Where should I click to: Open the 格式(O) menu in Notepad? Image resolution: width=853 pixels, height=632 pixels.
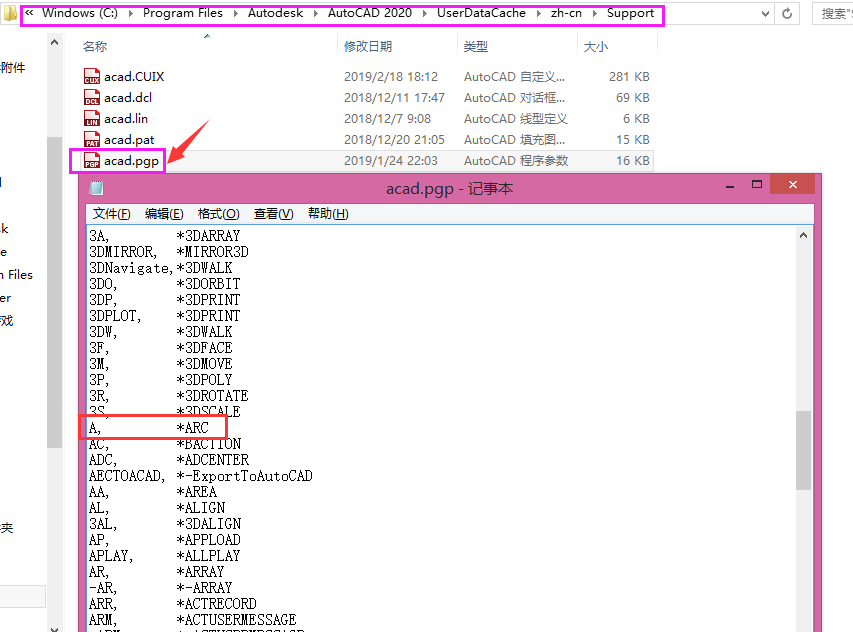point(219,214)
